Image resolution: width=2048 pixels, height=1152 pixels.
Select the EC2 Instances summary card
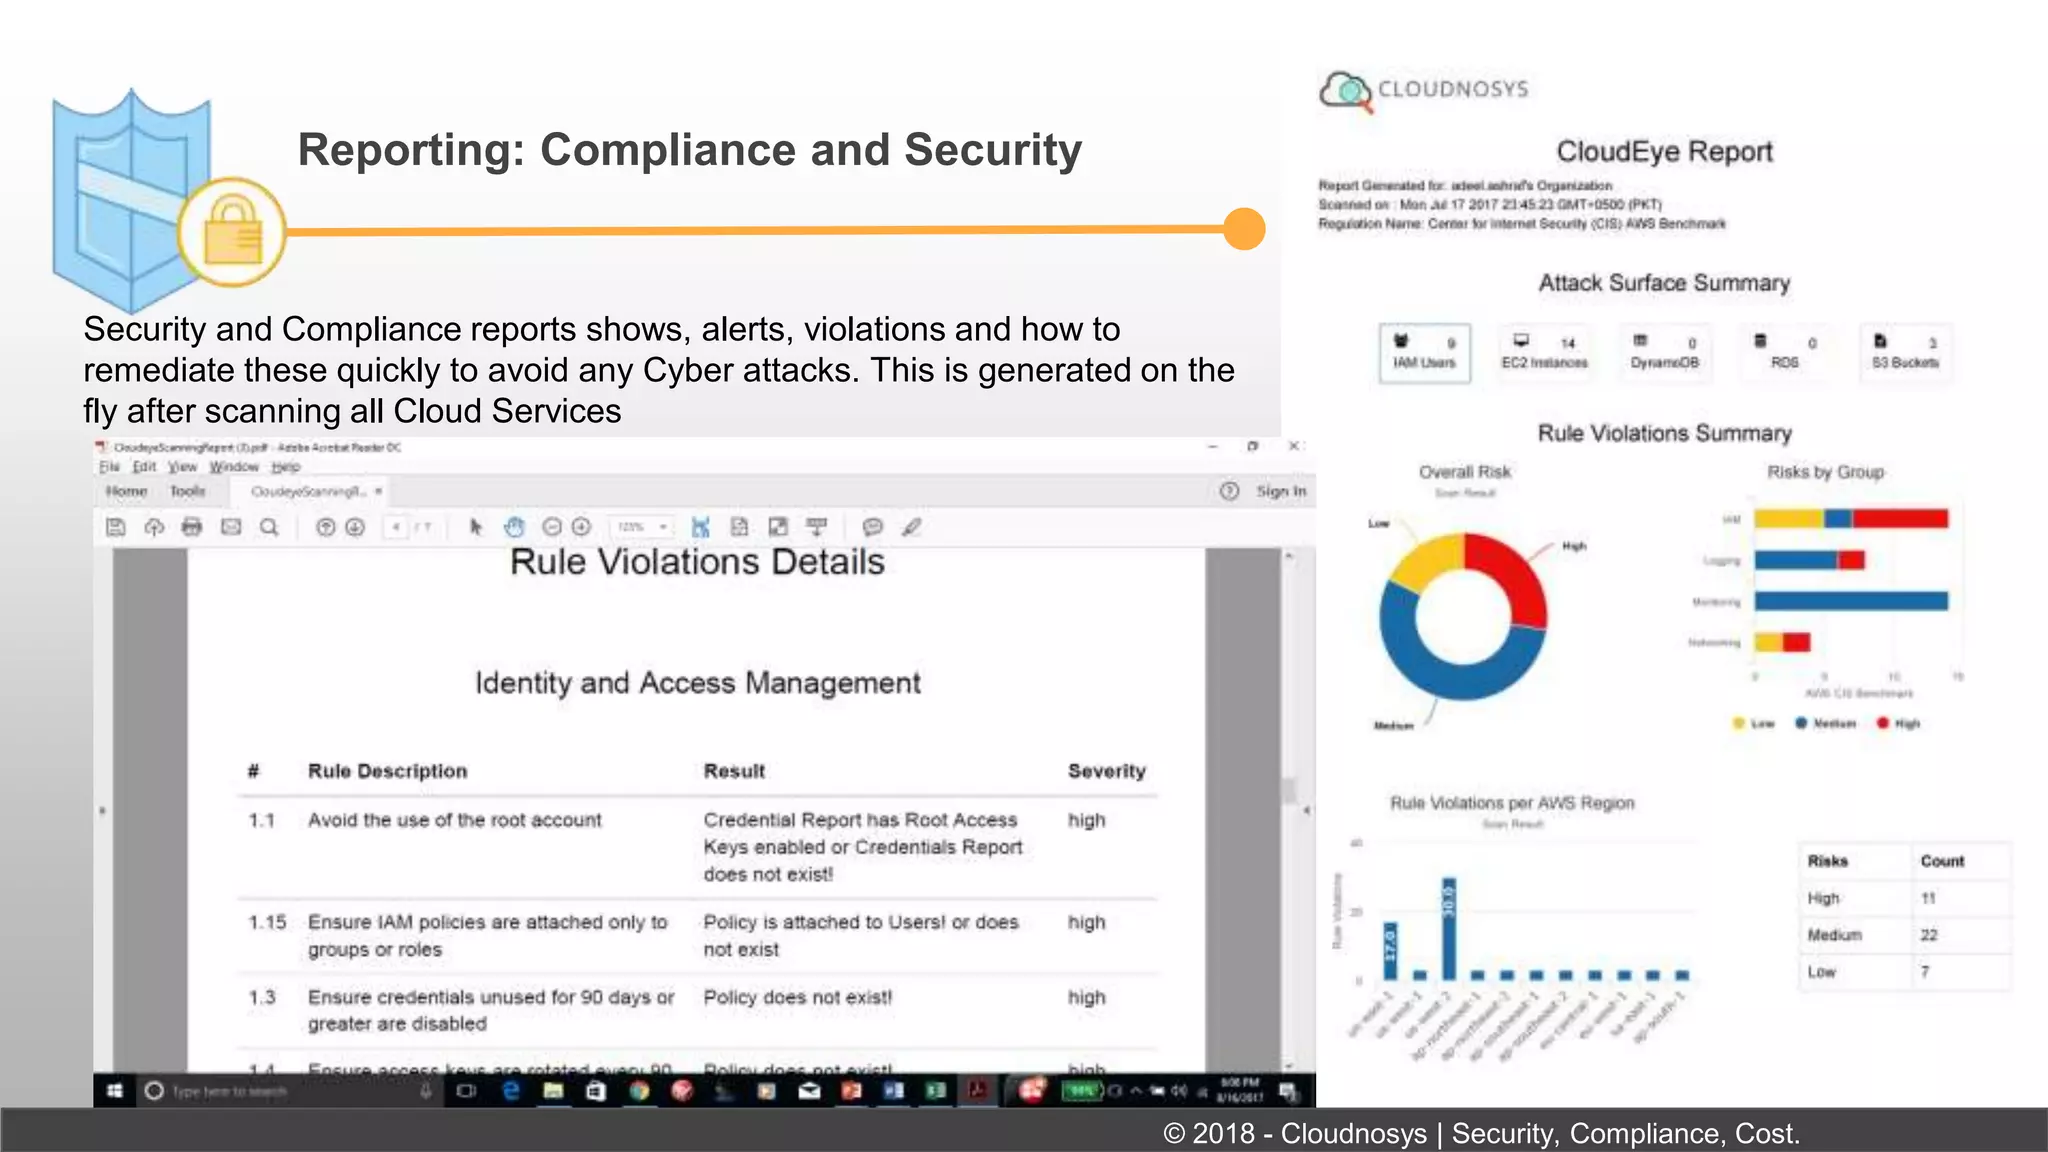tap(1545, 353)
